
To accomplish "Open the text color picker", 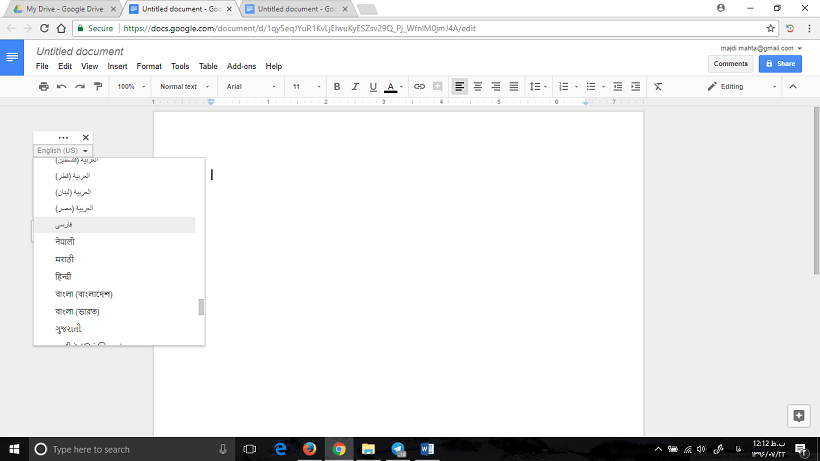I will click(x=392, y=87).
